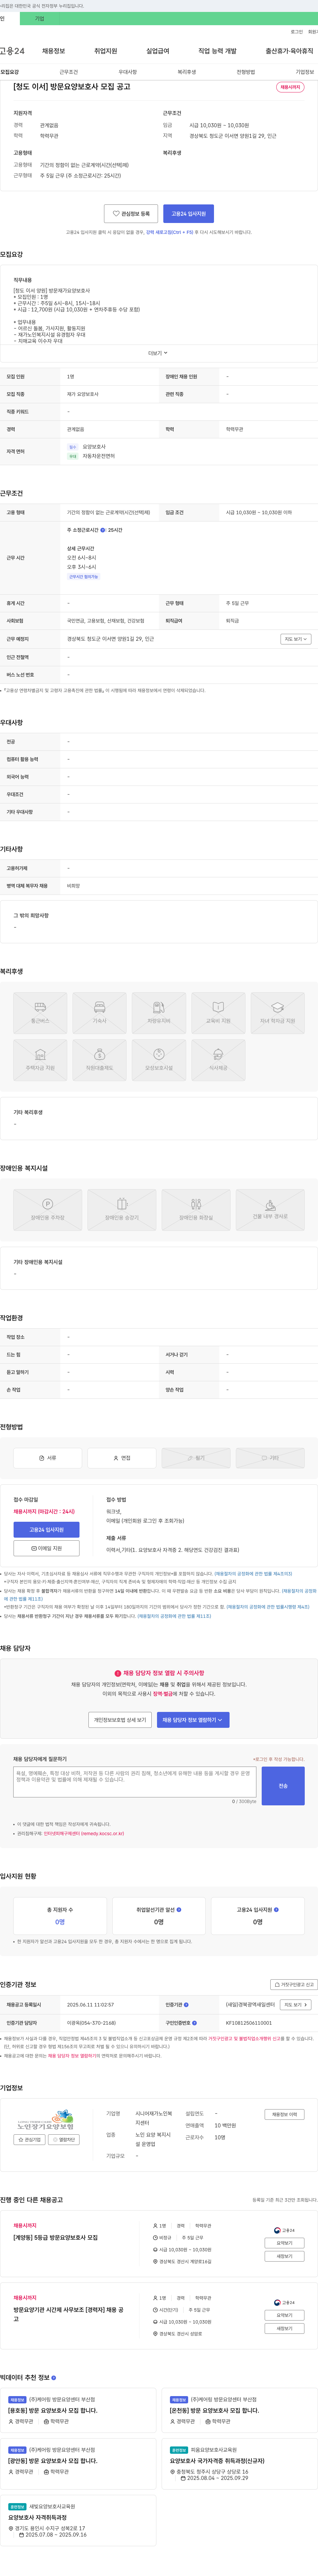This screenshot has height=2576, width=318.
Task: Open the 취업지원 navigation menu
Action: tap(106, 51)
